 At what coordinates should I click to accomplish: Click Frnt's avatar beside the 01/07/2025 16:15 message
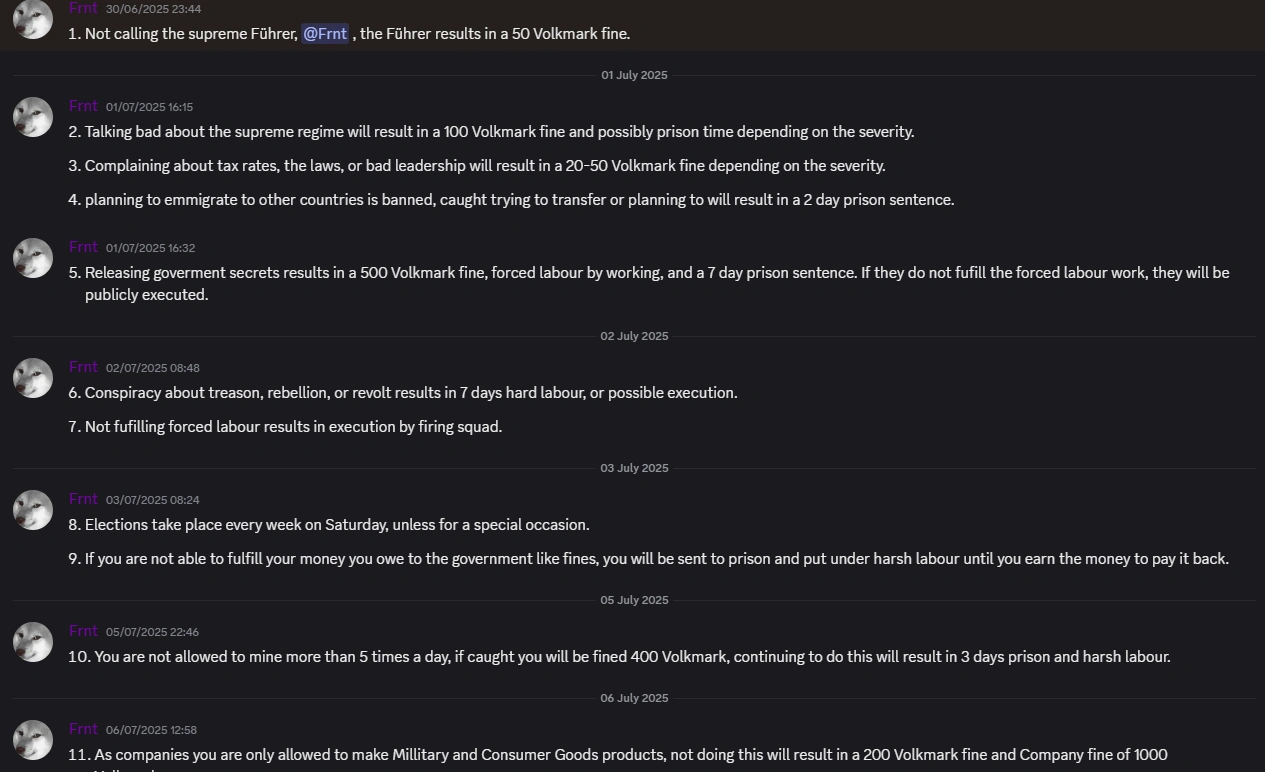(33, 117)
